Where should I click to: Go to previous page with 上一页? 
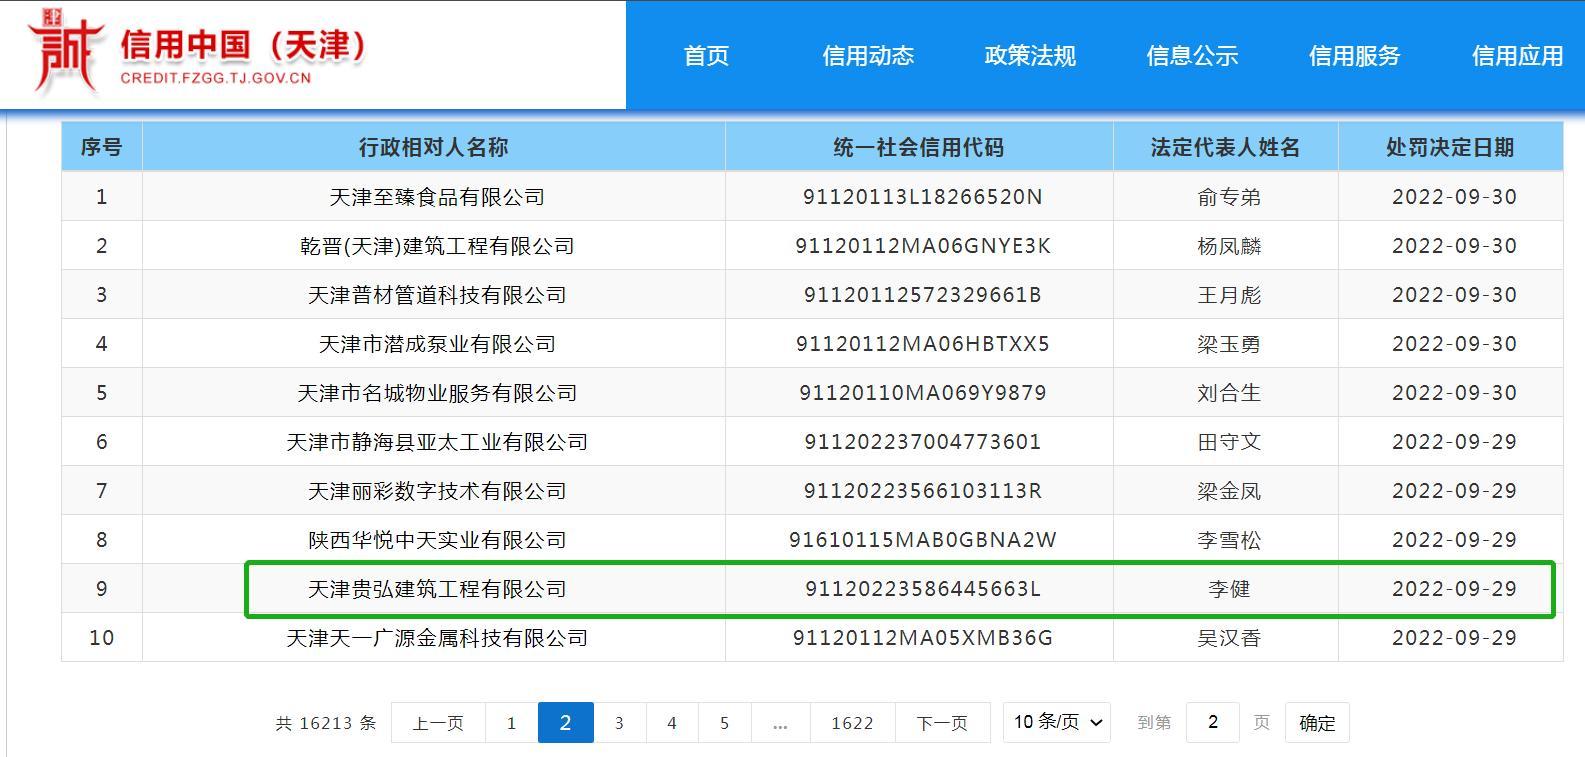point(438,723)
